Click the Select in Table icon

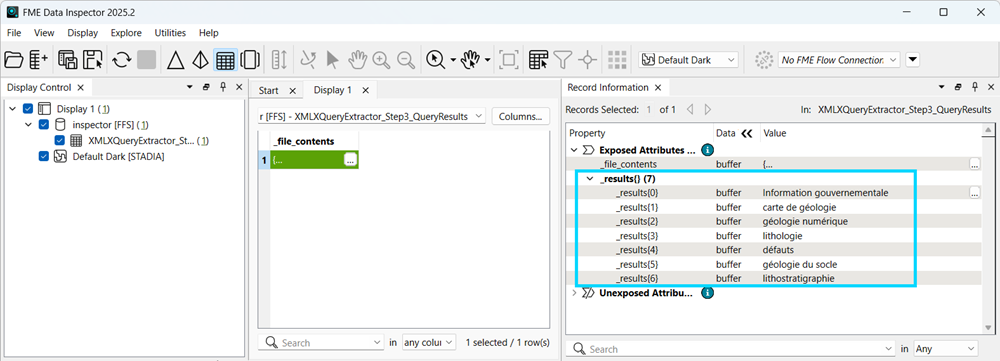[538, 60]
